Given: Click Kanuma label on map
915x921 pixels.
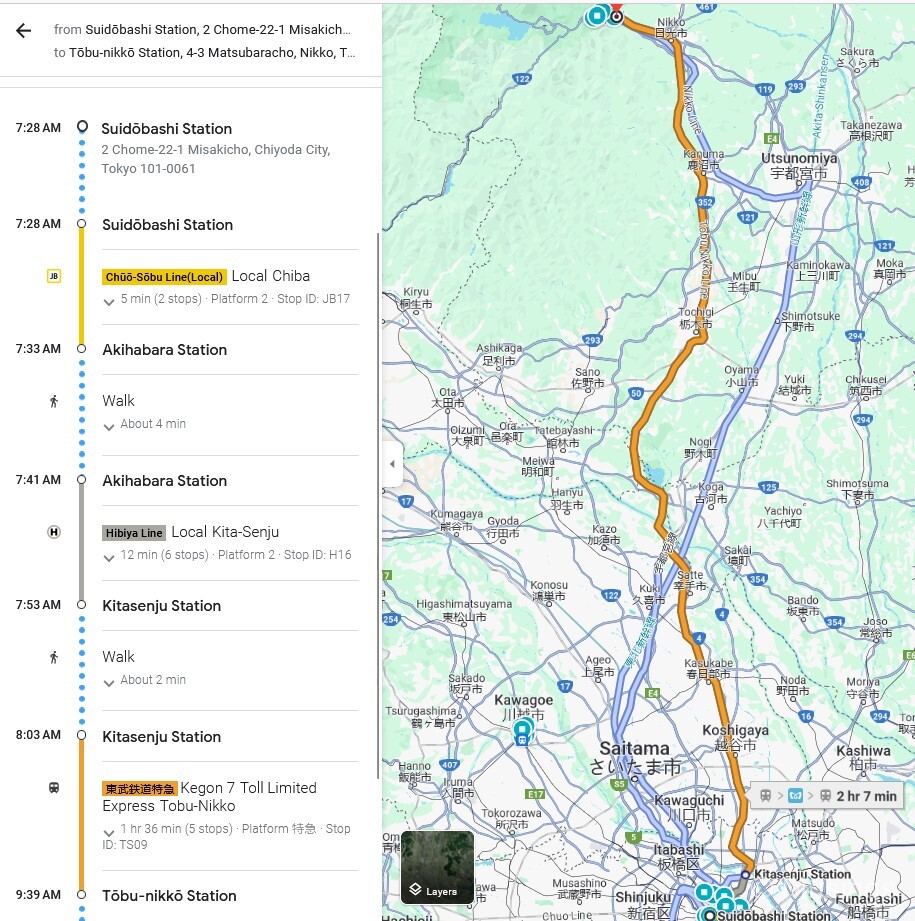Looking at the screenshot, I should coord(704,160).
